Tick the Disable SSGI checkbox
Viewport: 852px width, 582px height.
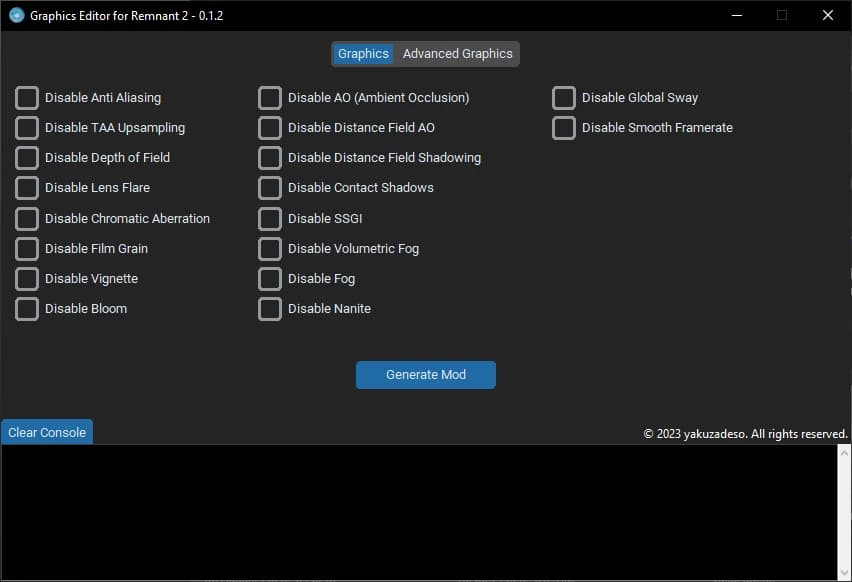tap(270, 218)
